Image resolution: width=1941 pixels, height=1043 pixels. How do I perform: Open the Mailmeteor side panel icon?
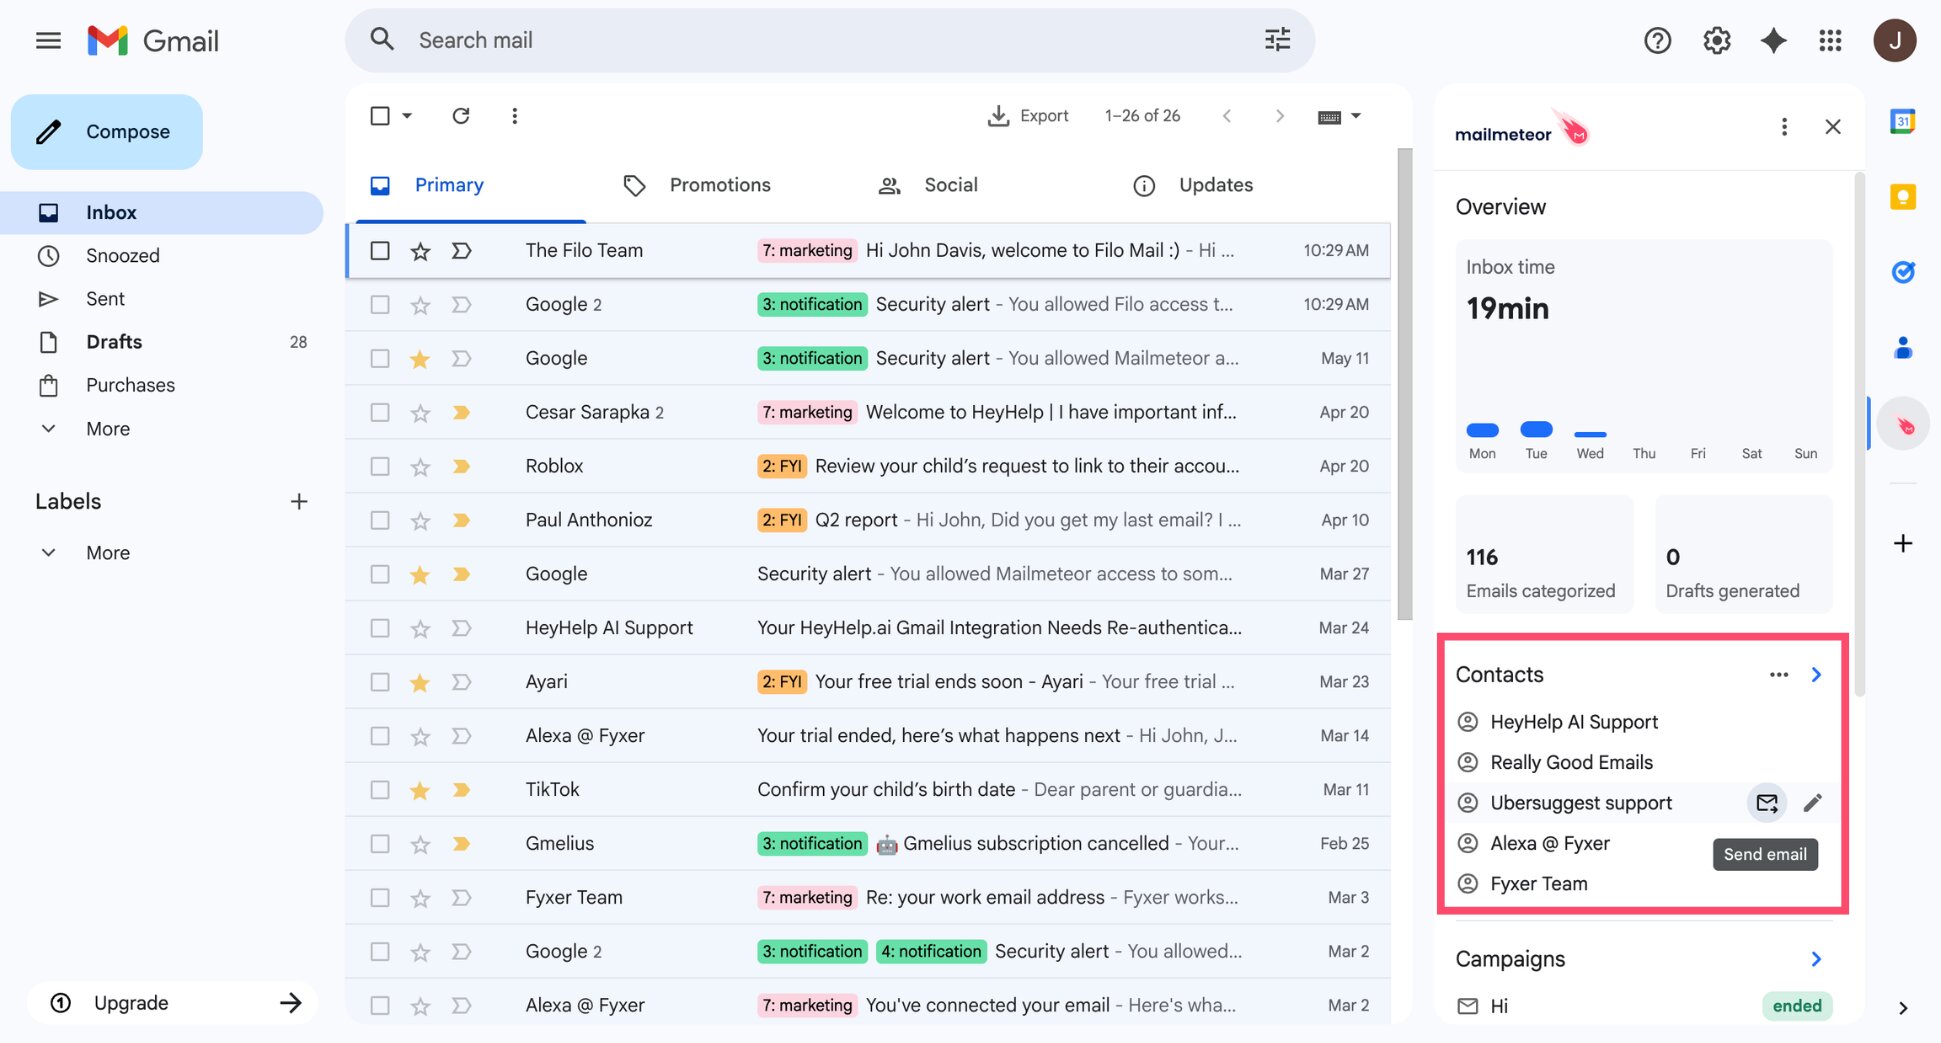(x=1902, y=424)
